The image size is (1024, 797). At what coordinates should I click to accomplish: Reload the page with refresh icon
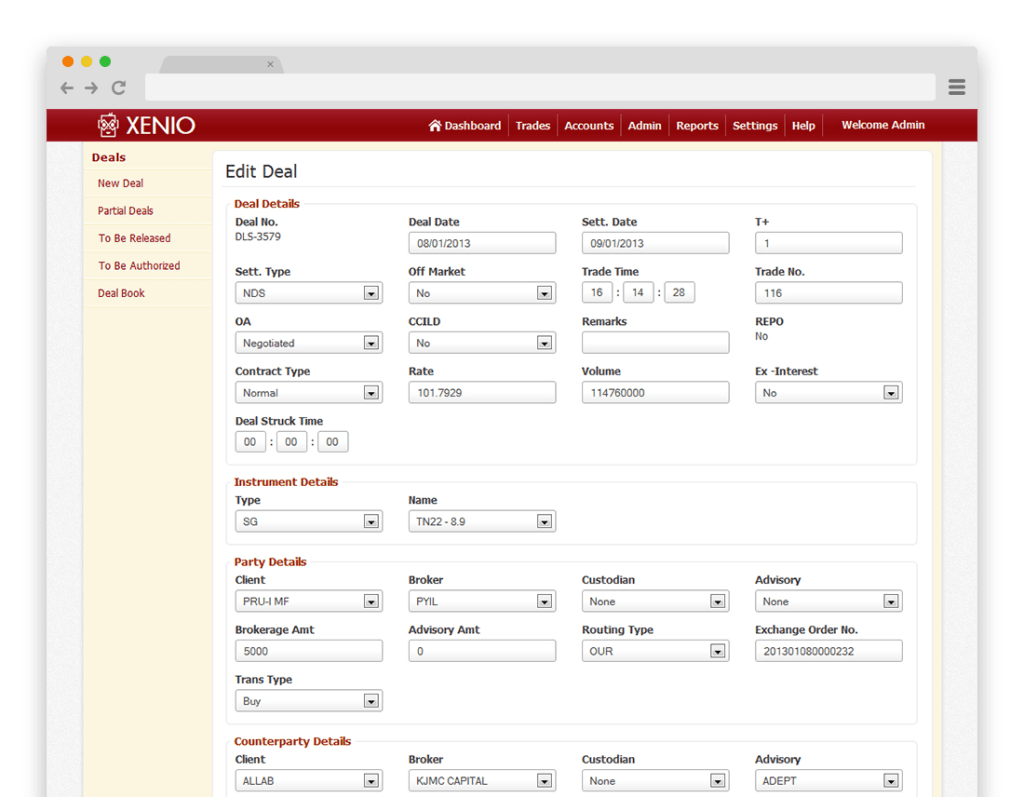[118, 88]
